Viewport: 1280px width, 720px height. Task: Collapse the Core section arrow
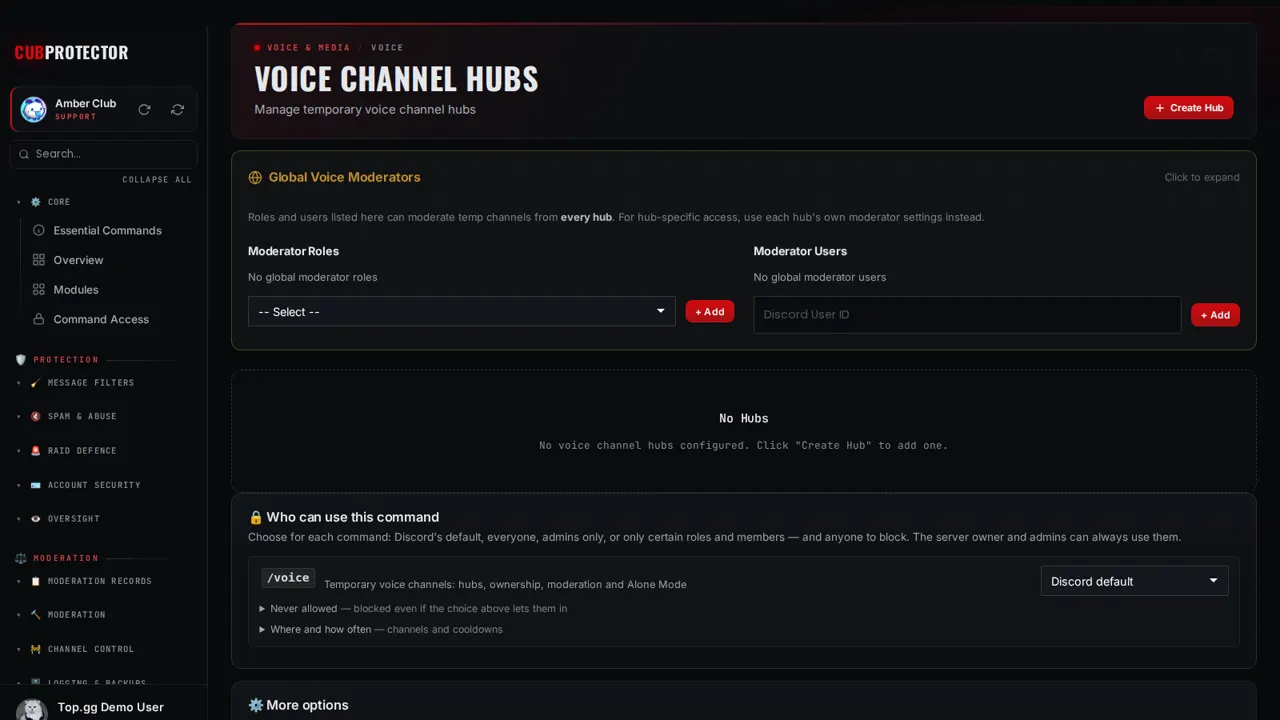[19, 202]
